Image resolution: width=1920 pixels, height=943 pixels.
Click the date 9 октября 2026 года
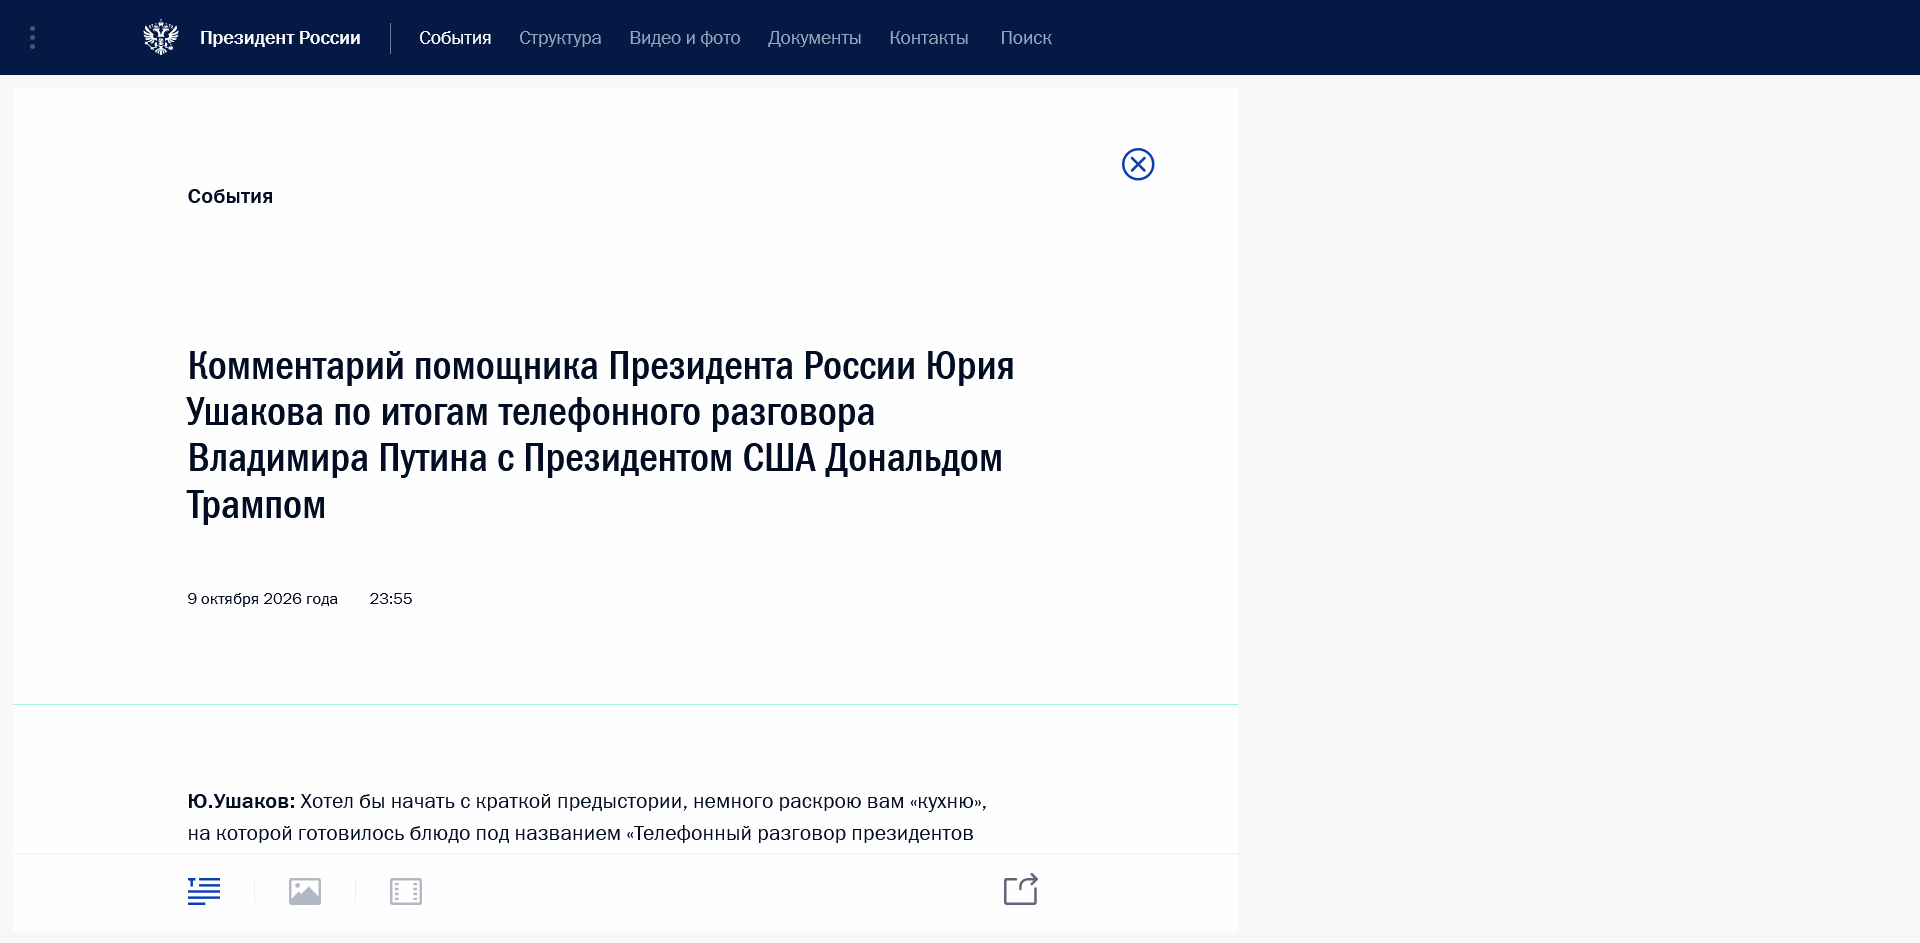click(x=263, y=599)
